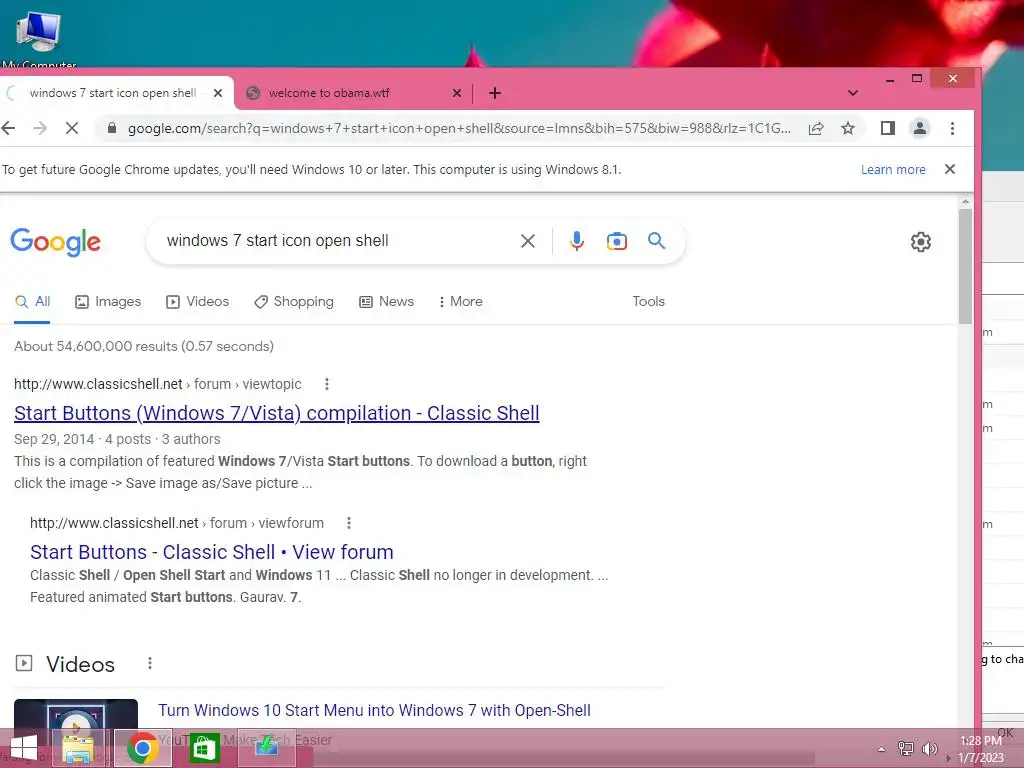Switch to Shopping results
1024x768 pixels.
(295, 302)
